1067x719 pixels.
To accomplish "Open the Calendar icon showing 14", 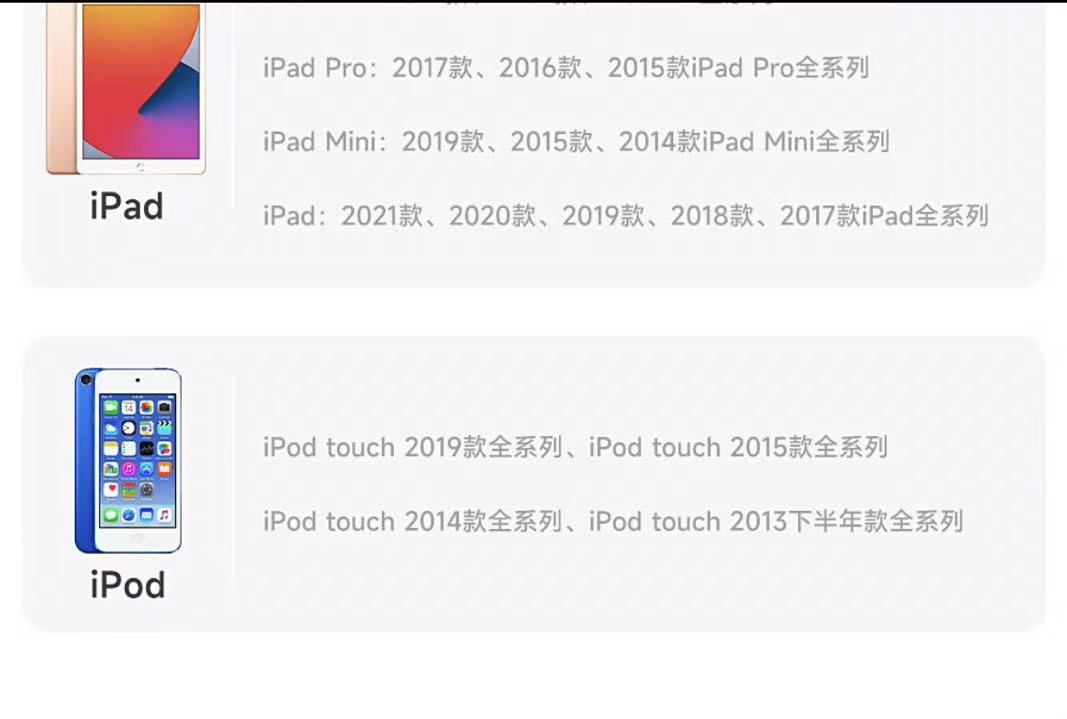I will tap(129, 407).
